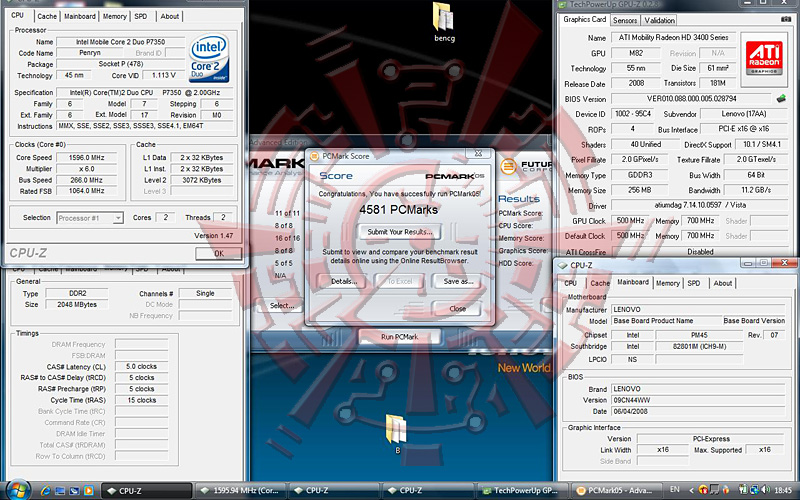Open Cache tab in the processor CPU-Z window
Image resolution: width=800 pixels, height=500 pixels.
[47, 16]
